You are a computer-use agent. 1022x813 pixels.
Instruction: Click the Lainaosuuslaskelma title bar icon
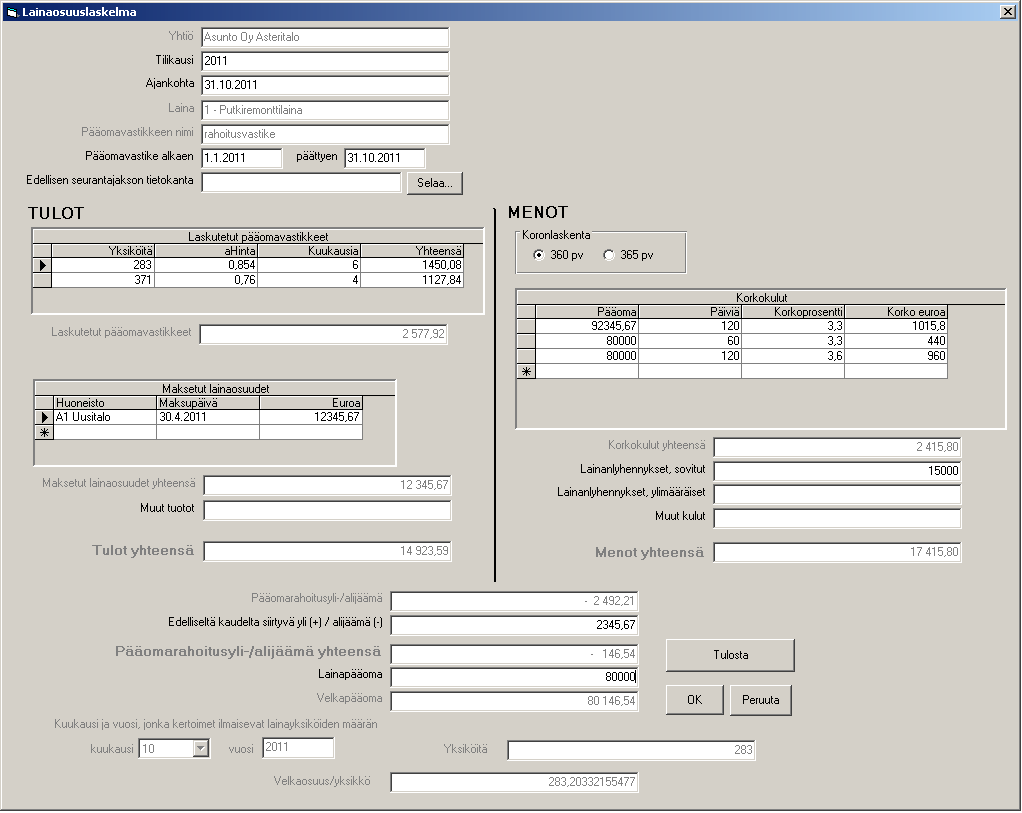point(12,12)
